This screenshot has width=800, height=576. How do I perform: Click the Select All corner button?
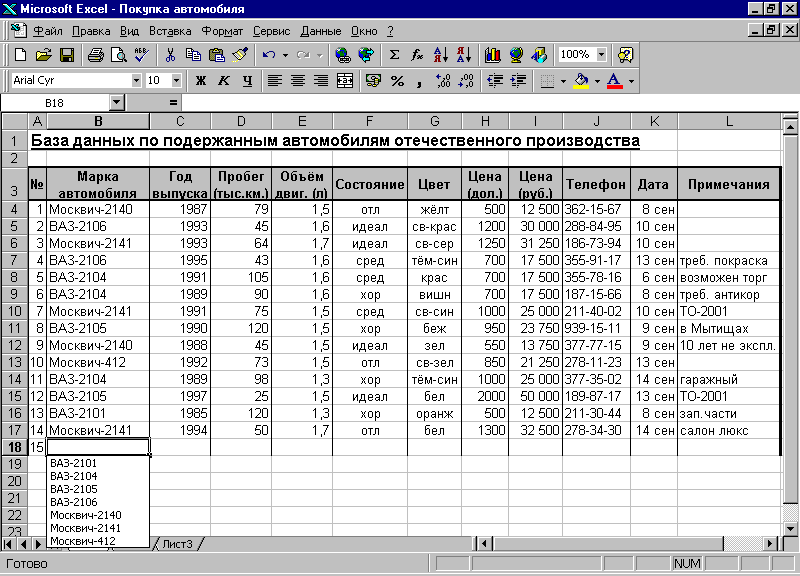point(14,121)
